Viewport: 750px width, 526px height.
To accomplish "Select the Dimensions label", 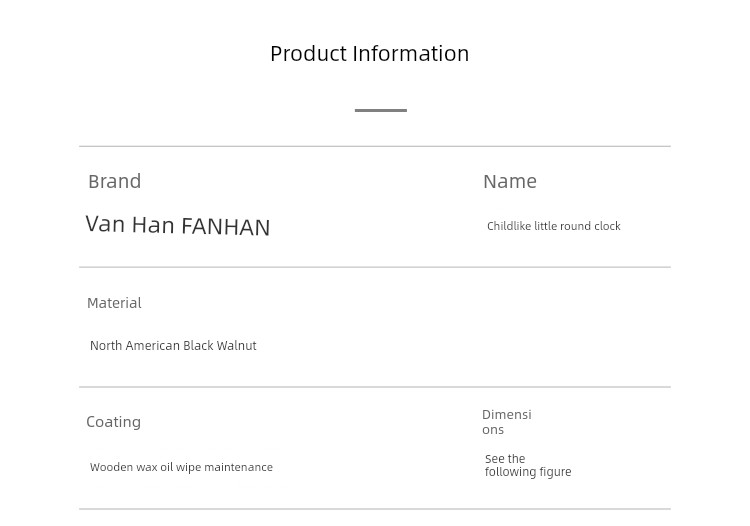I will [507, 422].
